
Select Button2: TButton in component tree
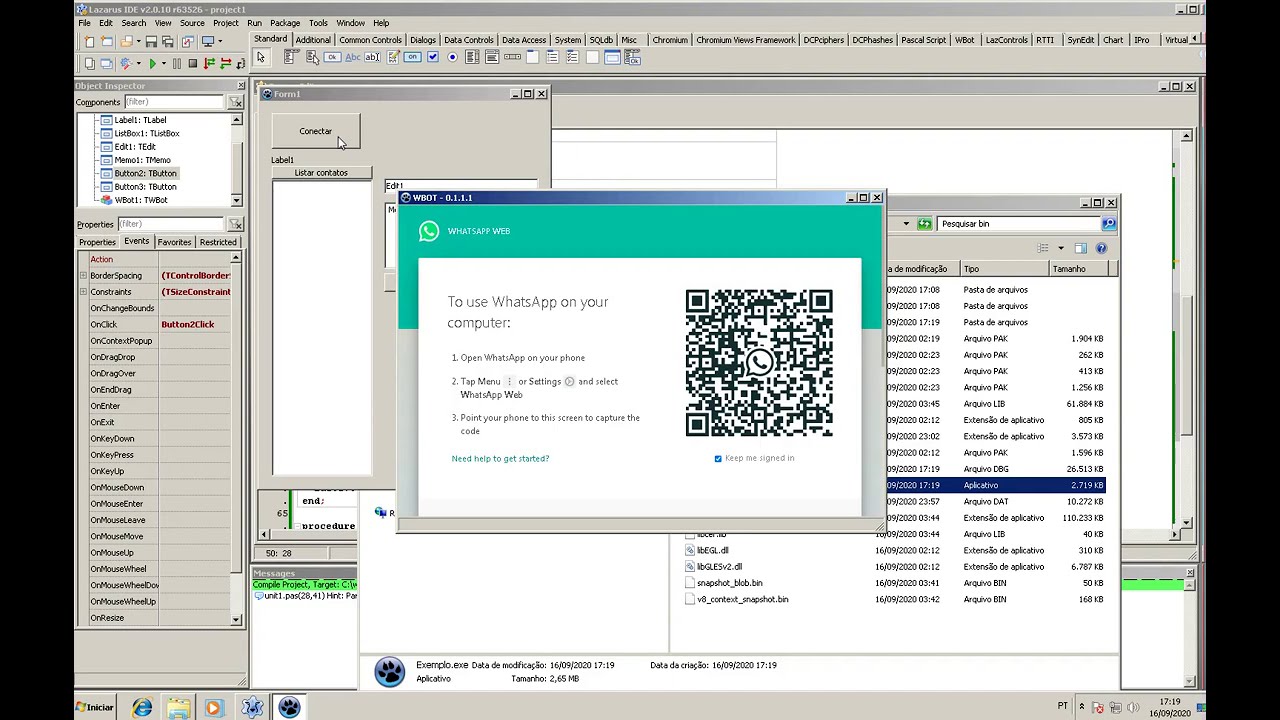pyautogui.click(x=145, y=173)
